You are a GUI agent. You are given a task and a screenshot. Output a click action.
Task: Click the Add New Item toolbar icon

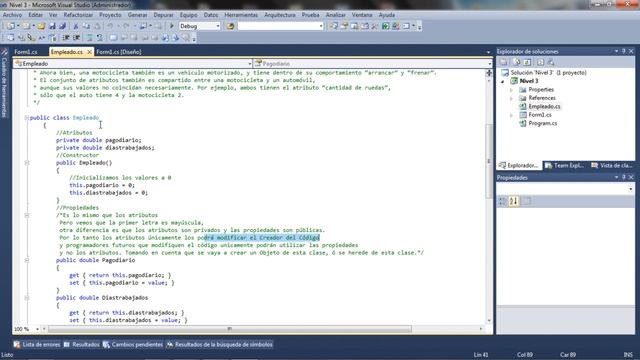pos(26,26)
